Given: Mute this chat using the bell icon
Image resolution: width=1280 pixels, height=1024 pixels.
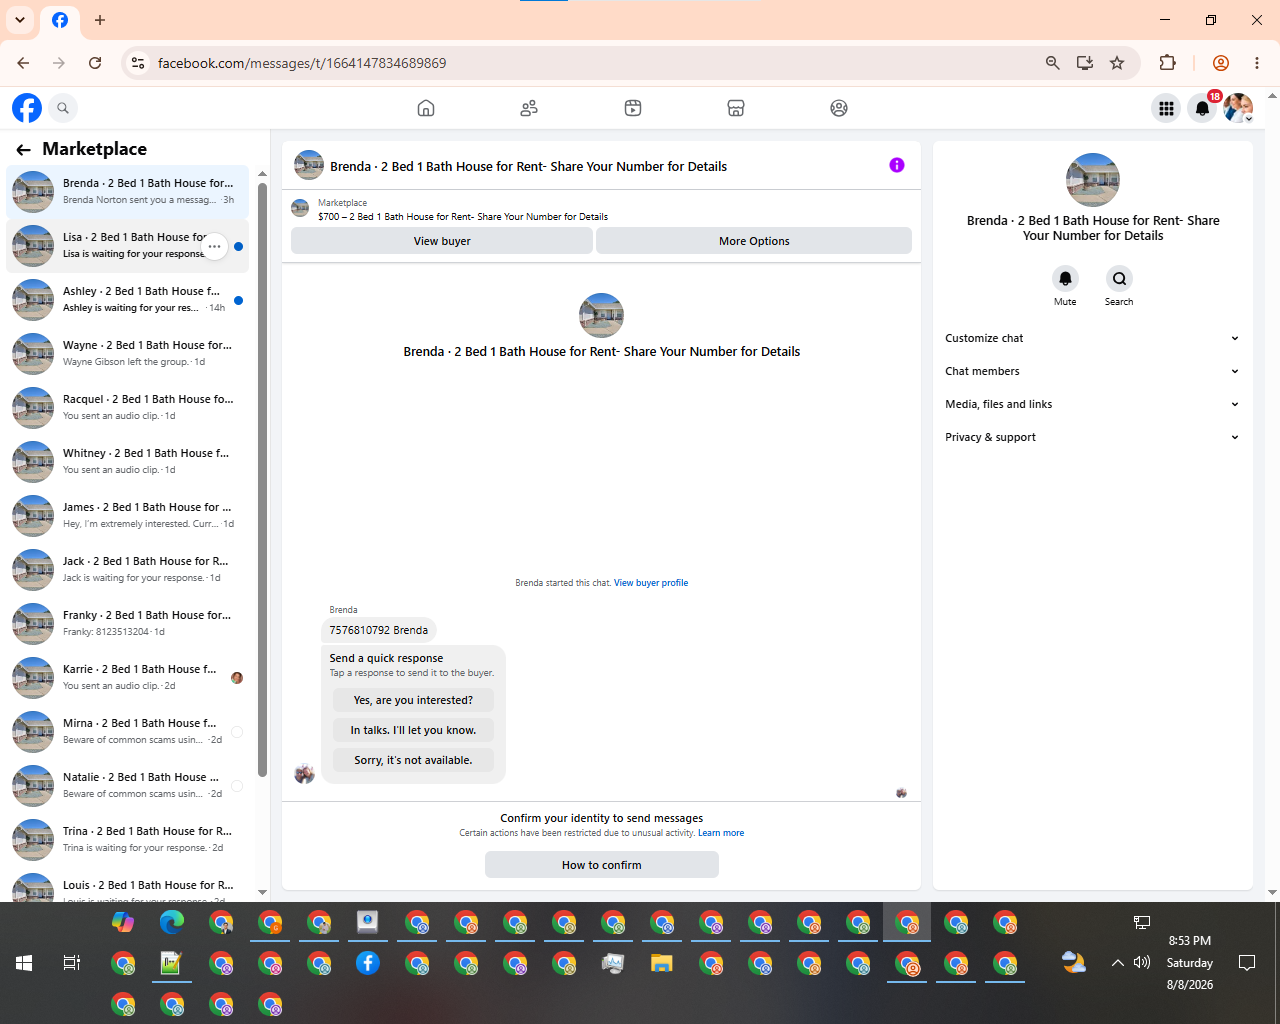Looking at the screenshot, I should click(x=1065, y=278).
